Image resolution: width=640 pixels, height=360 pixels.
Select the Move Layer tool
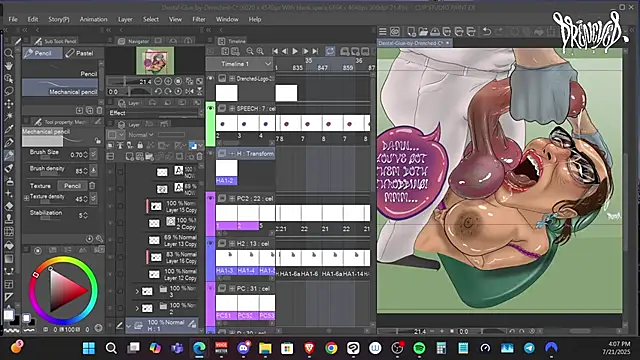point(9,104)
